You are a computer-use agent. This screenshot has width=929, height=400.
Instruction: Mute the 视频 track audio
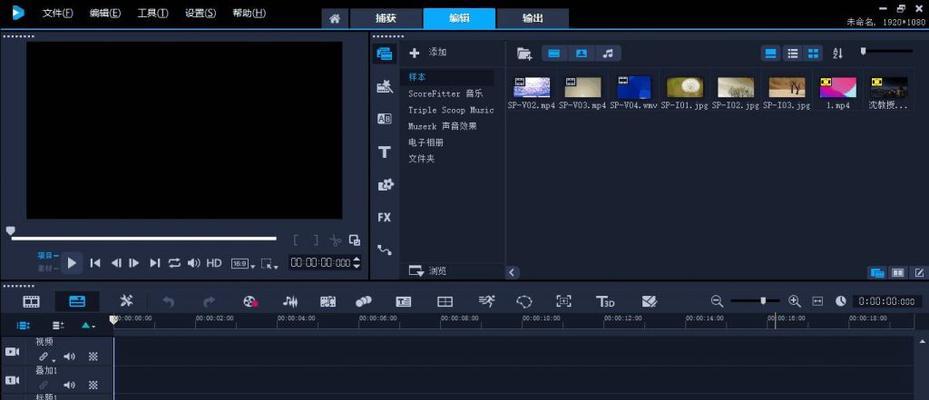tap(69, 357)
